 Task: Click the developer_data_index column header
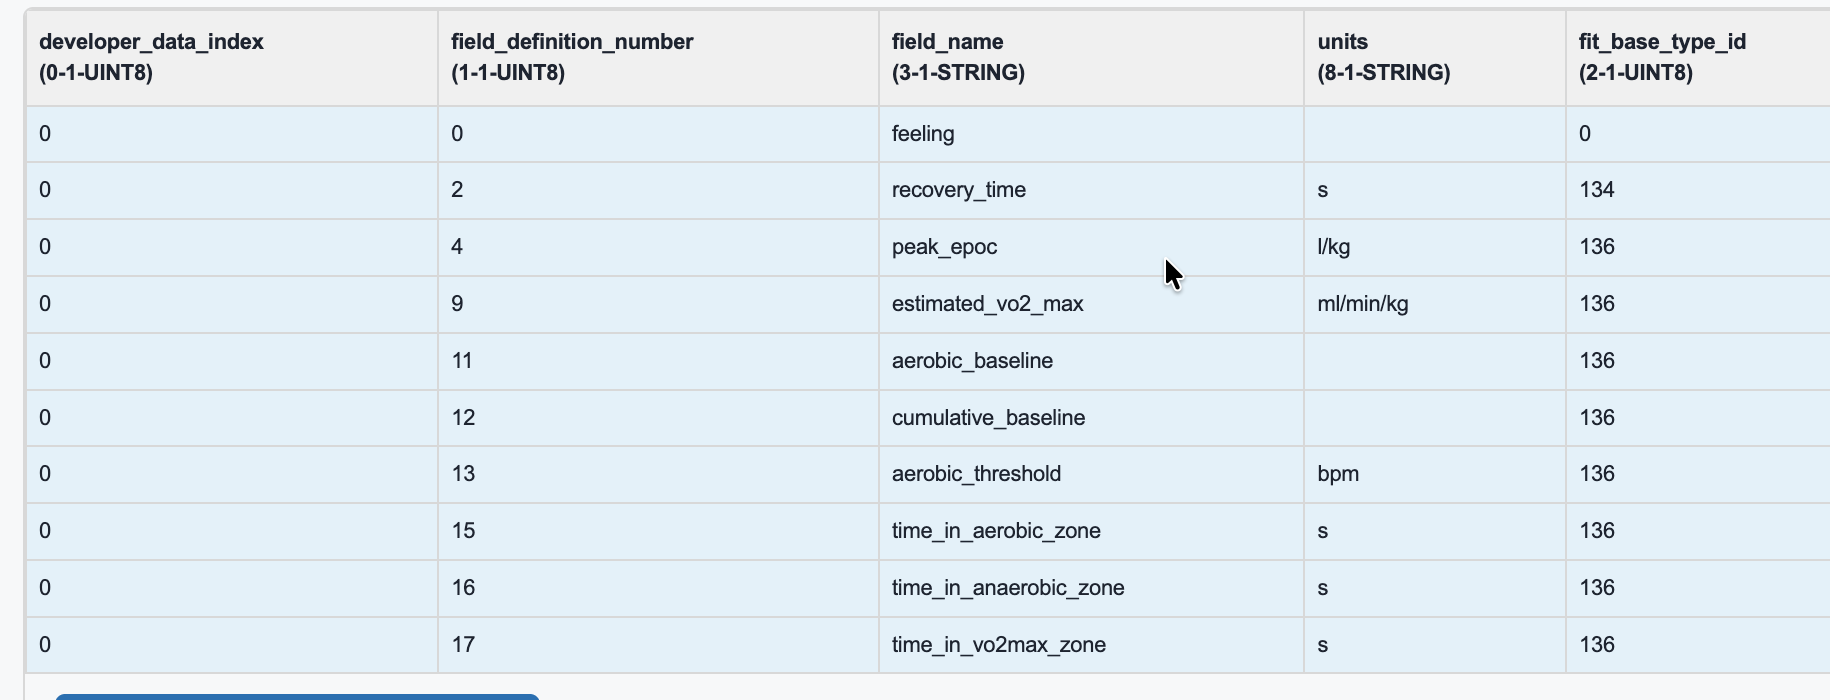coord(151,57)
